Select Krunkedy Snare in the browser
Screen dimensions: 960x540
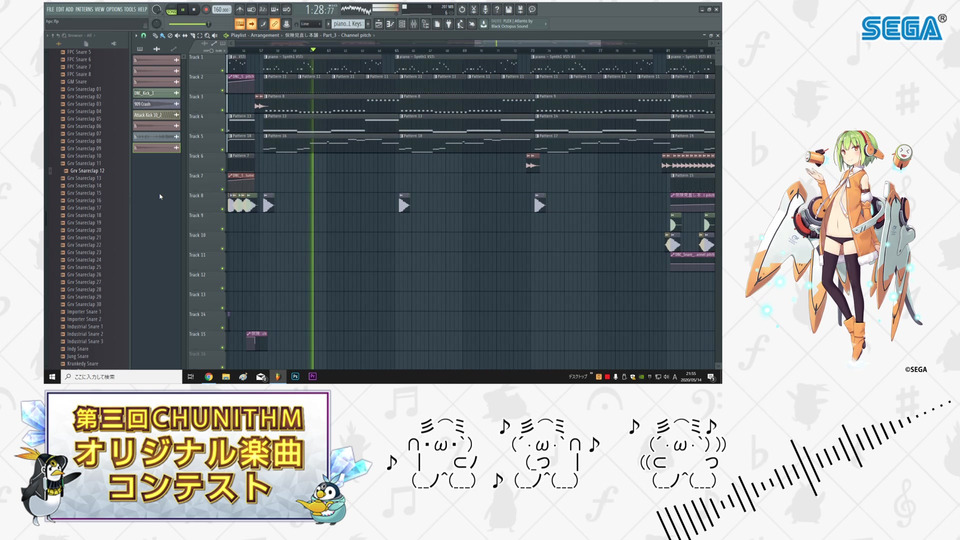(x=82, y=364)
